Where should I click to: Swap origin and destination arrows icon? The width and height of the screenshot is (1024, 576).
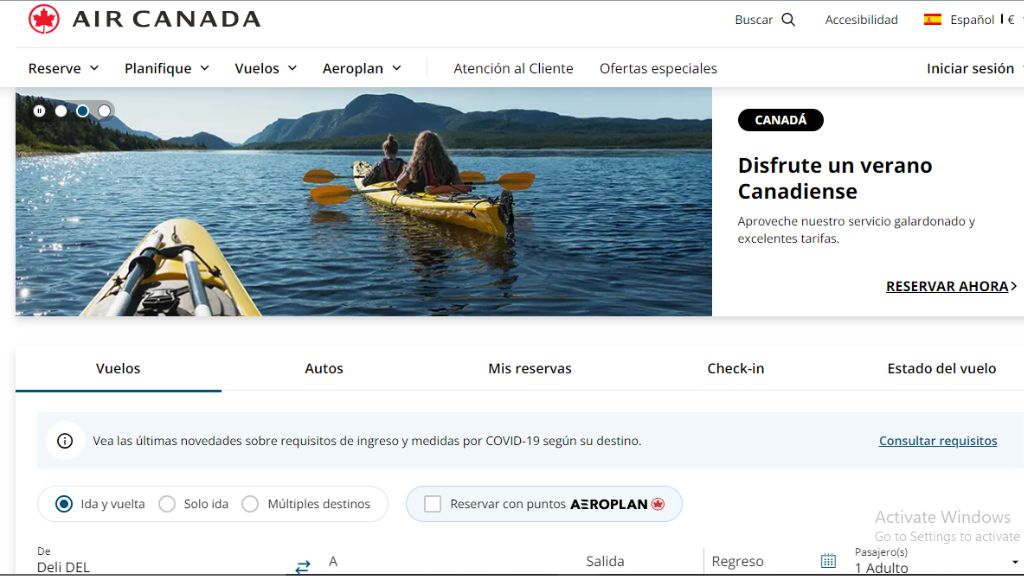(303, 566)
